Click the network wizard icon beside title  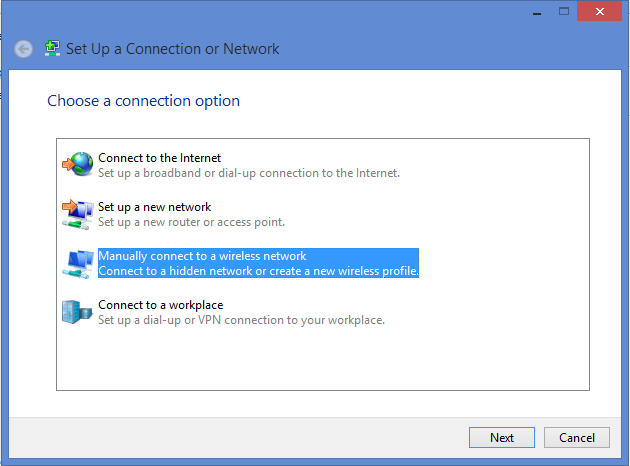coord(52,49)
